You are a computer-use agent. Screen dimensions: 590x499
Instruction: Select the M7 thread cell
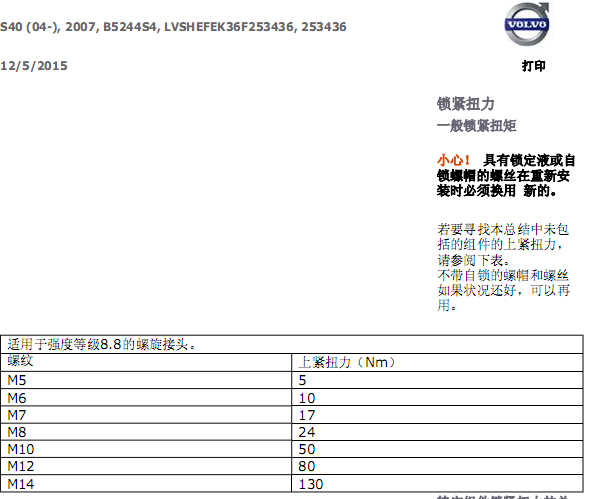(146, 415)
